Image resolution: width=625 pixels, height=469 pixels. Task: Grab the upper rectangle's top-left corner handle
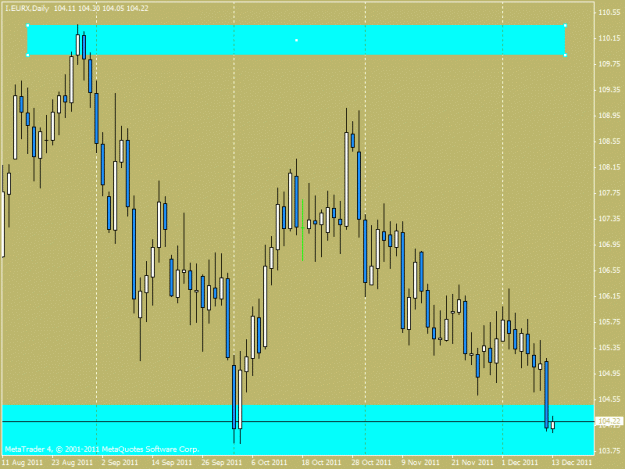coord(28,26)
